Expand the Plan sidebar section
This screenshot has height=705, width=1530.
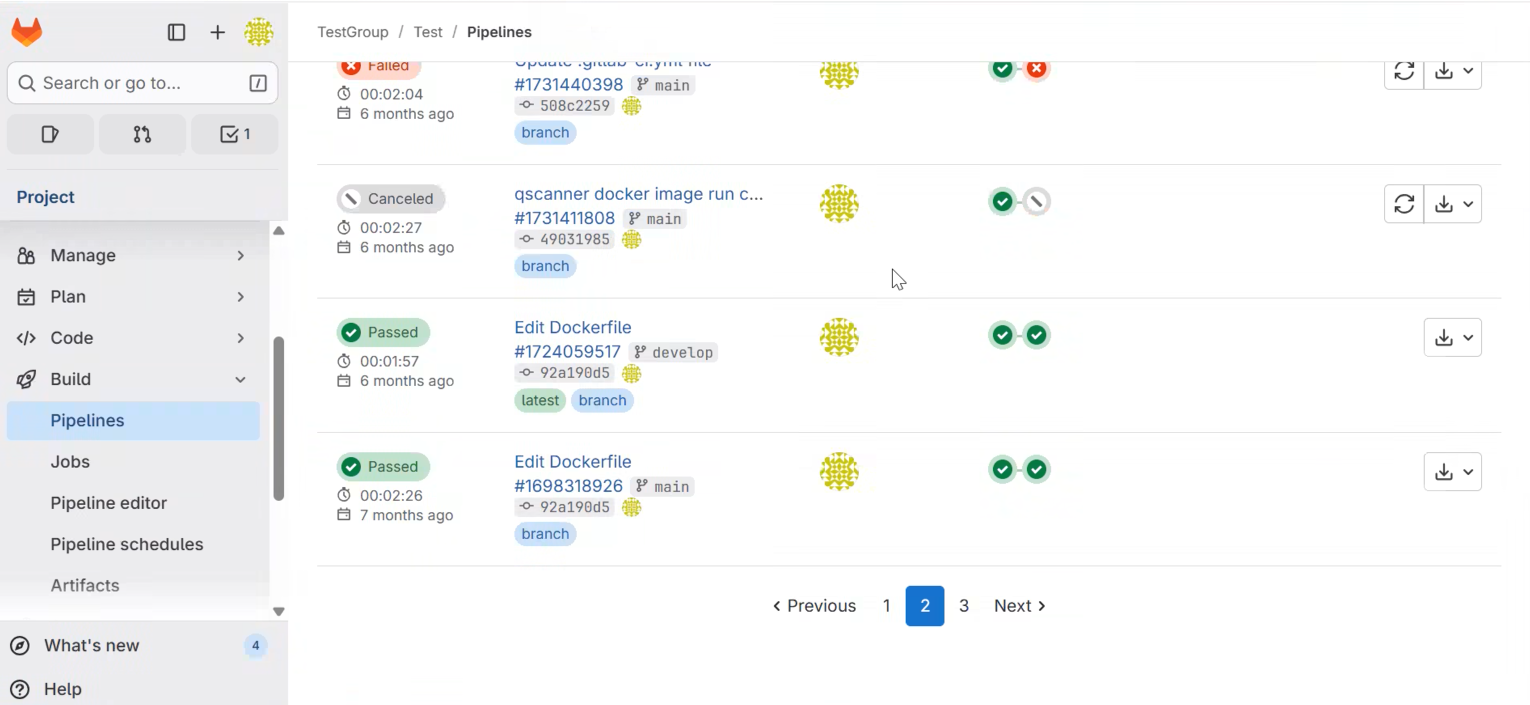point(133,297)
